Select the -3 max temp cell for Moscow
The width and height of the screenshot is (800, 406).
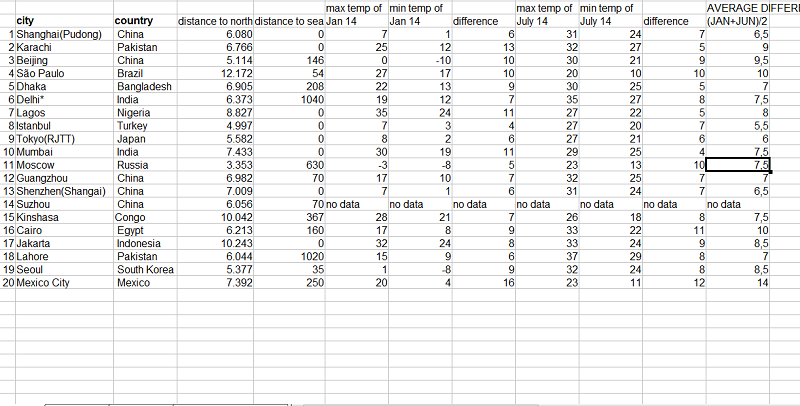pos(357,165)
